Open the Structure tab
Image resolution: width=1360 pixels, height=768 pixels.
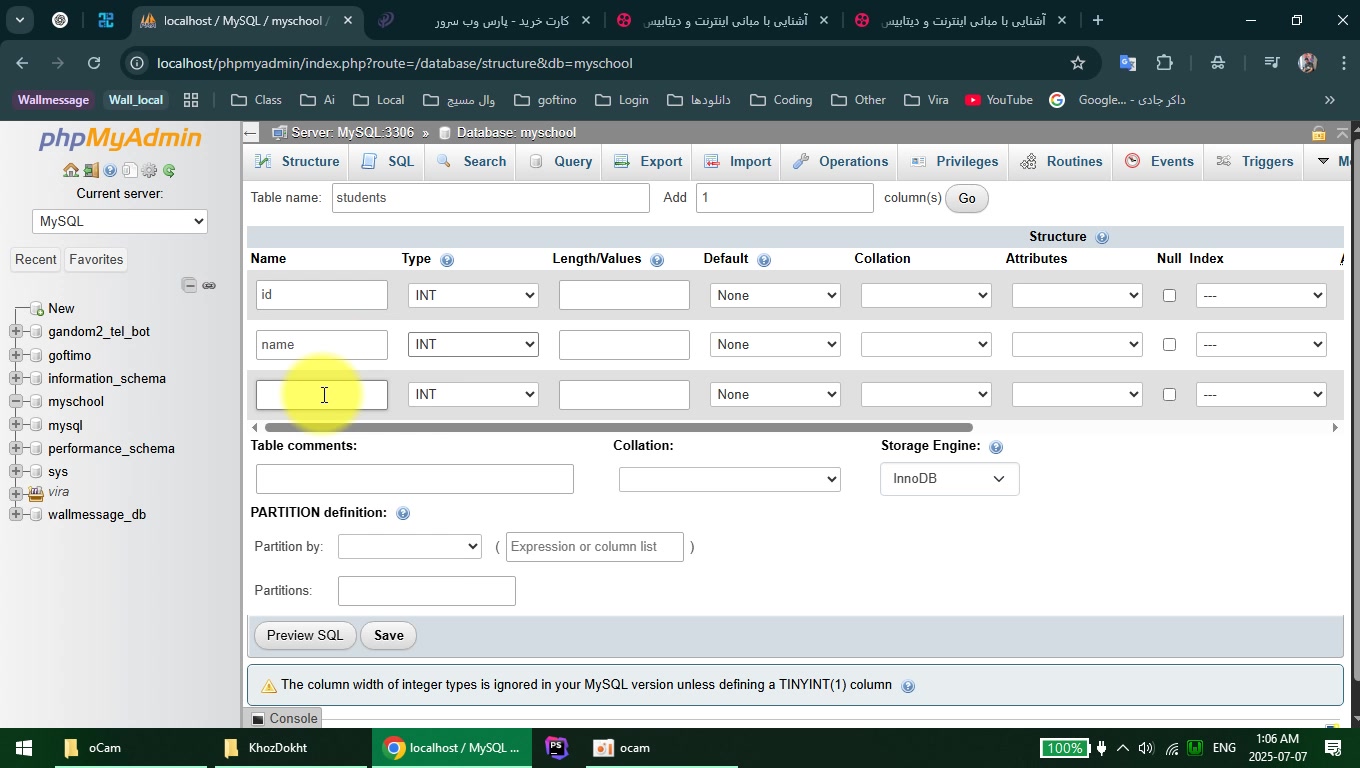click(297, 162)
